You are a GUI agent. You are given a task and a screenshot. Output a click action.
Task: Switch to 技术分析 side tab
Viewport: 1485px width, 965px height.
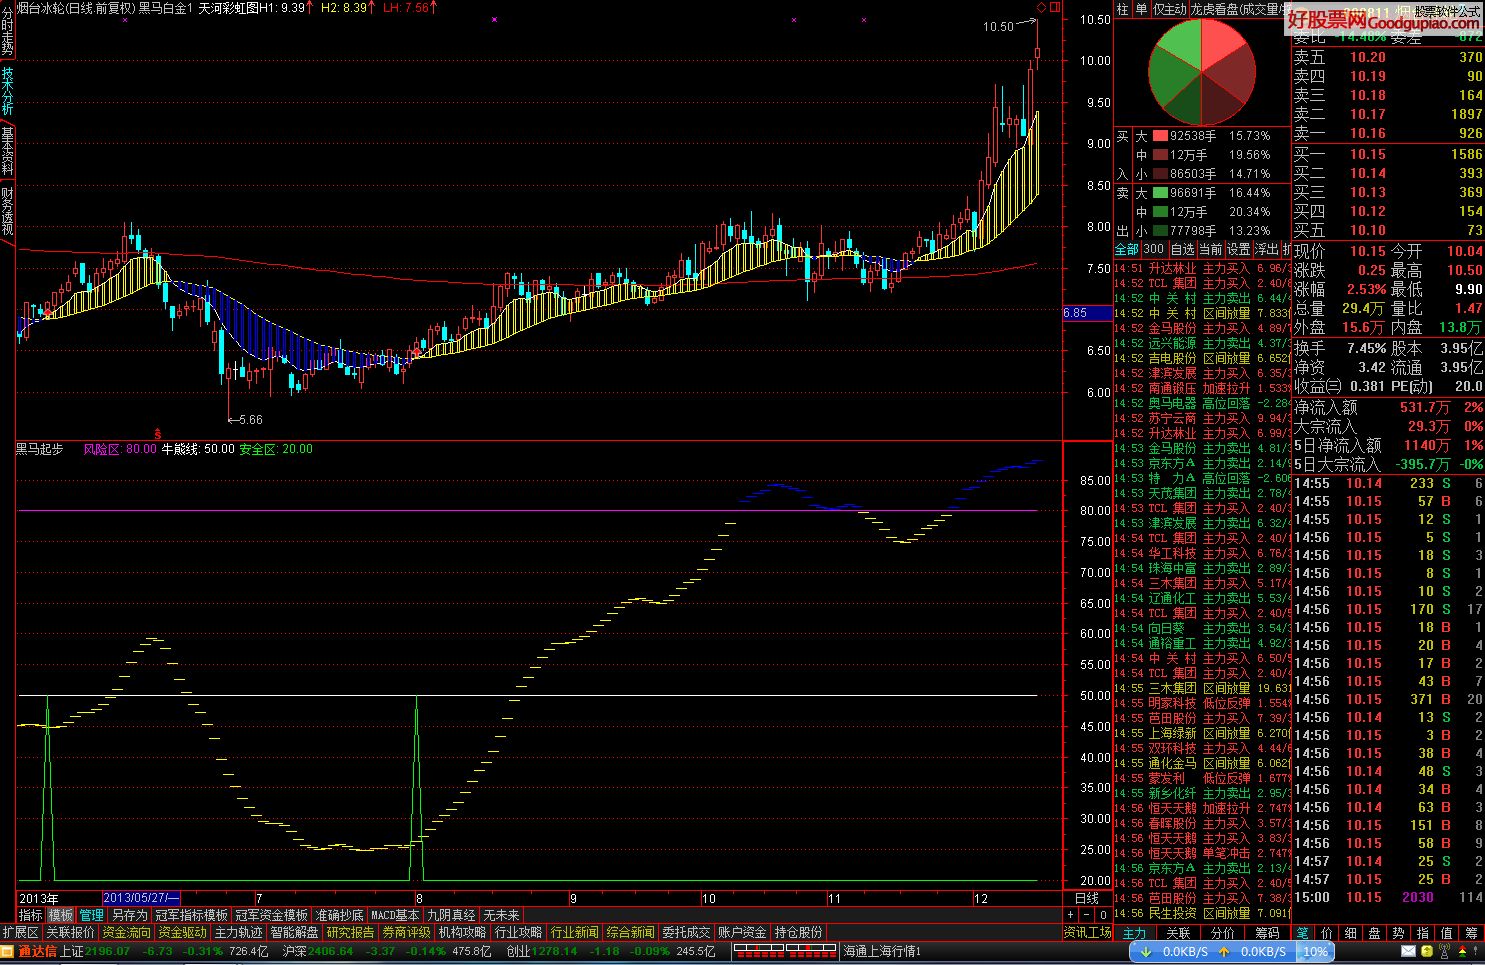(7, 92)
